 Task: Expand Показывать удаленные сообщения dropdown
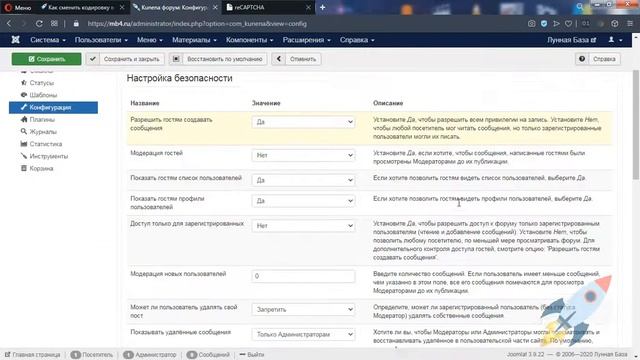point(303,335)
